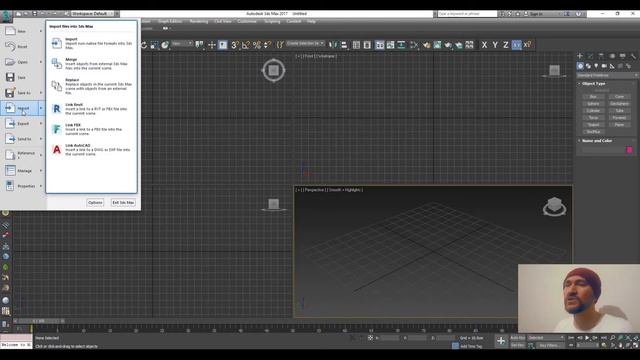The height and width of the screenshot is (360, 640).
Task: Click the Options button in application menu
Action: click(95, 202)
